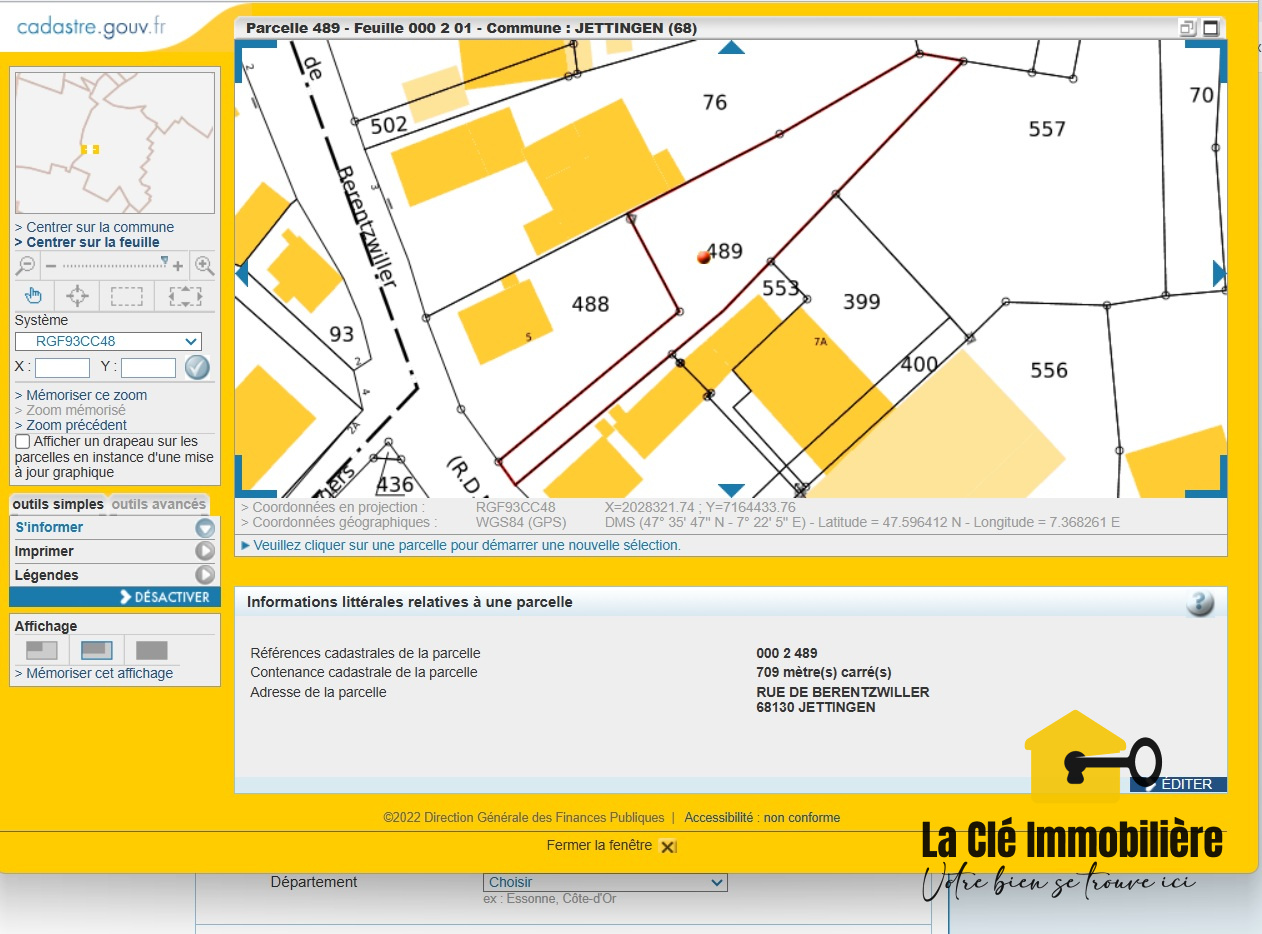The width and height of the screenshot is (1262, 934).
Task: Switch to the outils avancés tab
Action: [x=159, y=504]
